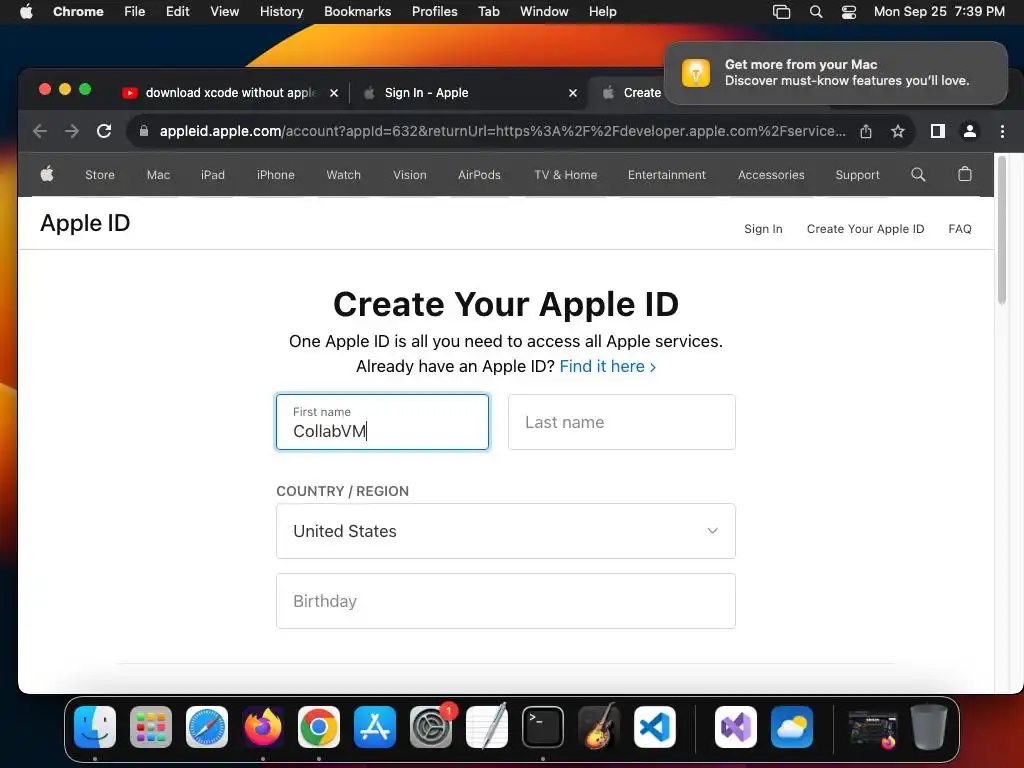Open the Chrome File menu
This screenshot has width=1024, height=768.
point(135,12)
